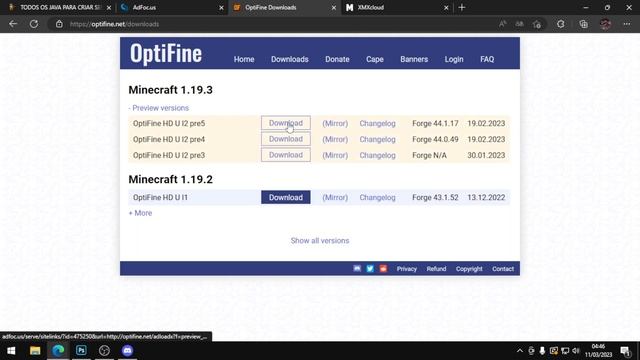Open the notification center
The width and height of the screenshot is (640, 360).
[x=625, y=351]
